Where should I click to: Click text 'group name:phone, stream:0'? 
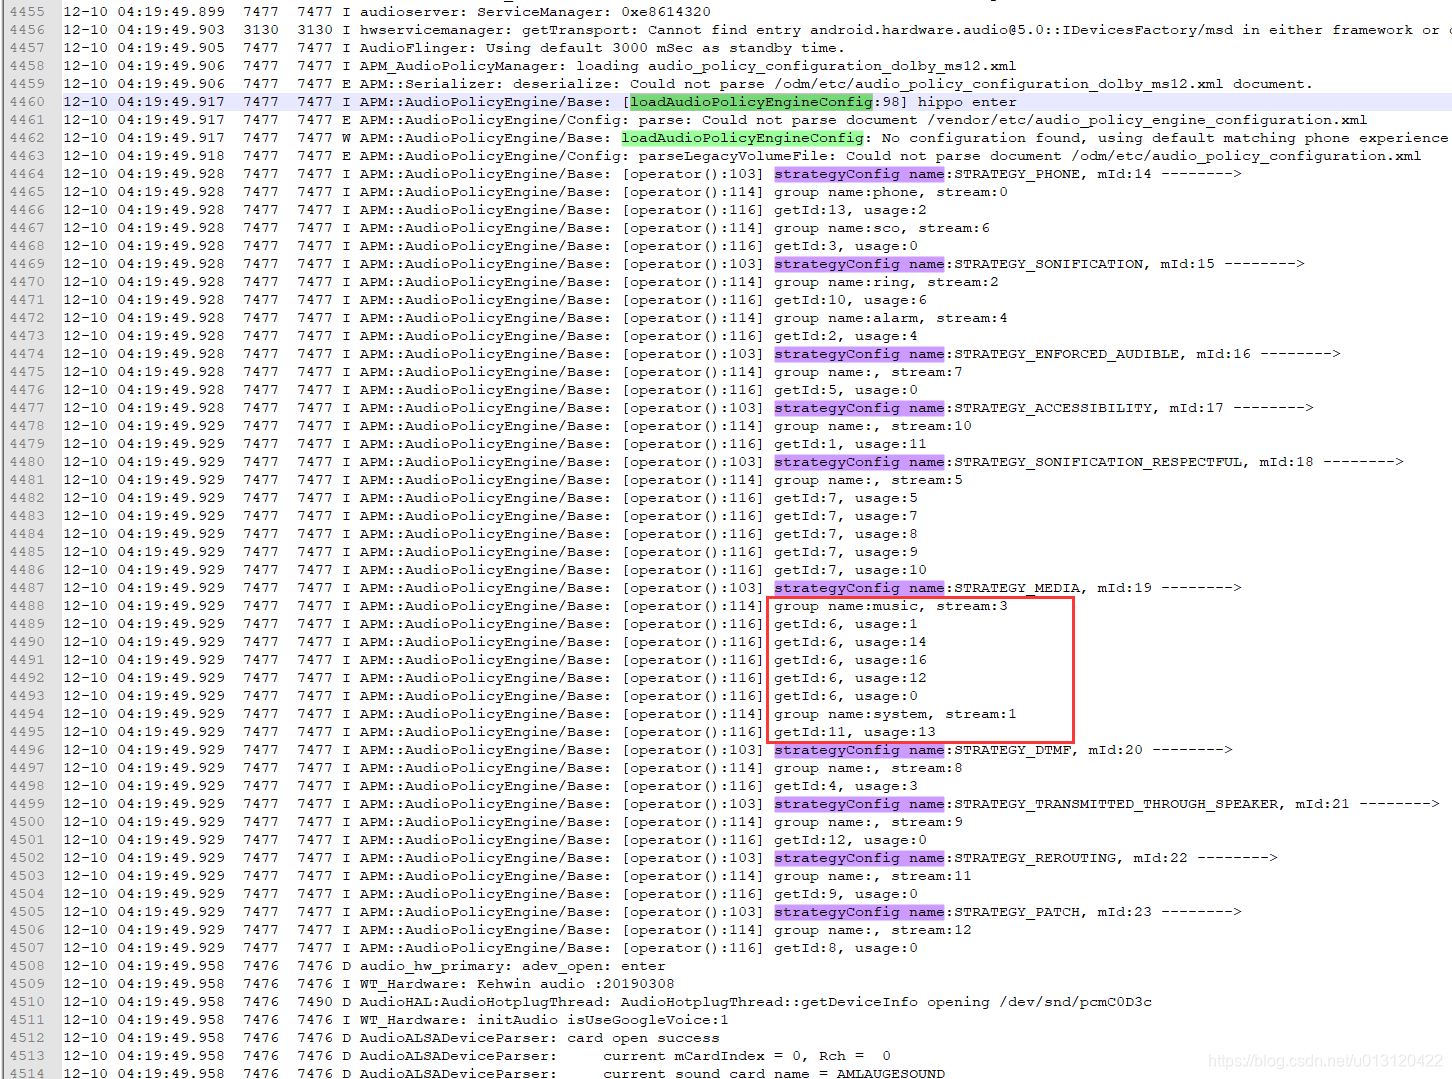tap(891, 192)
